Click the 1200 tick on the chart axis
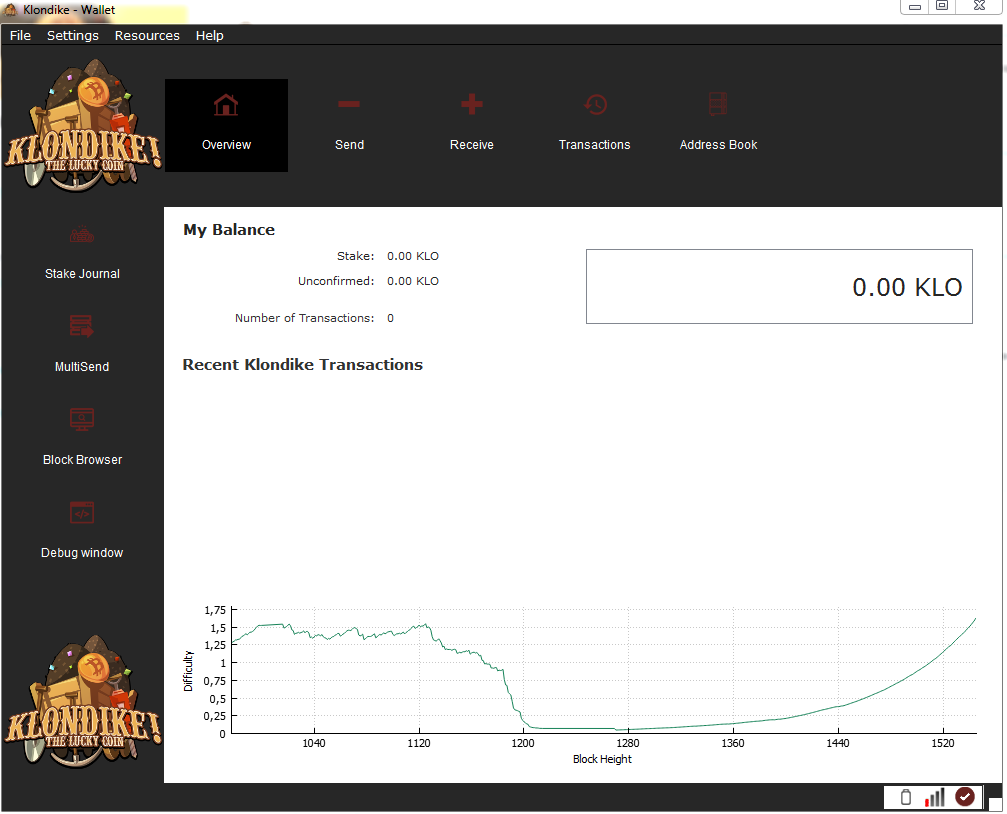The width and height of the screenshot is (1007, 814). (x=523, y=743)
